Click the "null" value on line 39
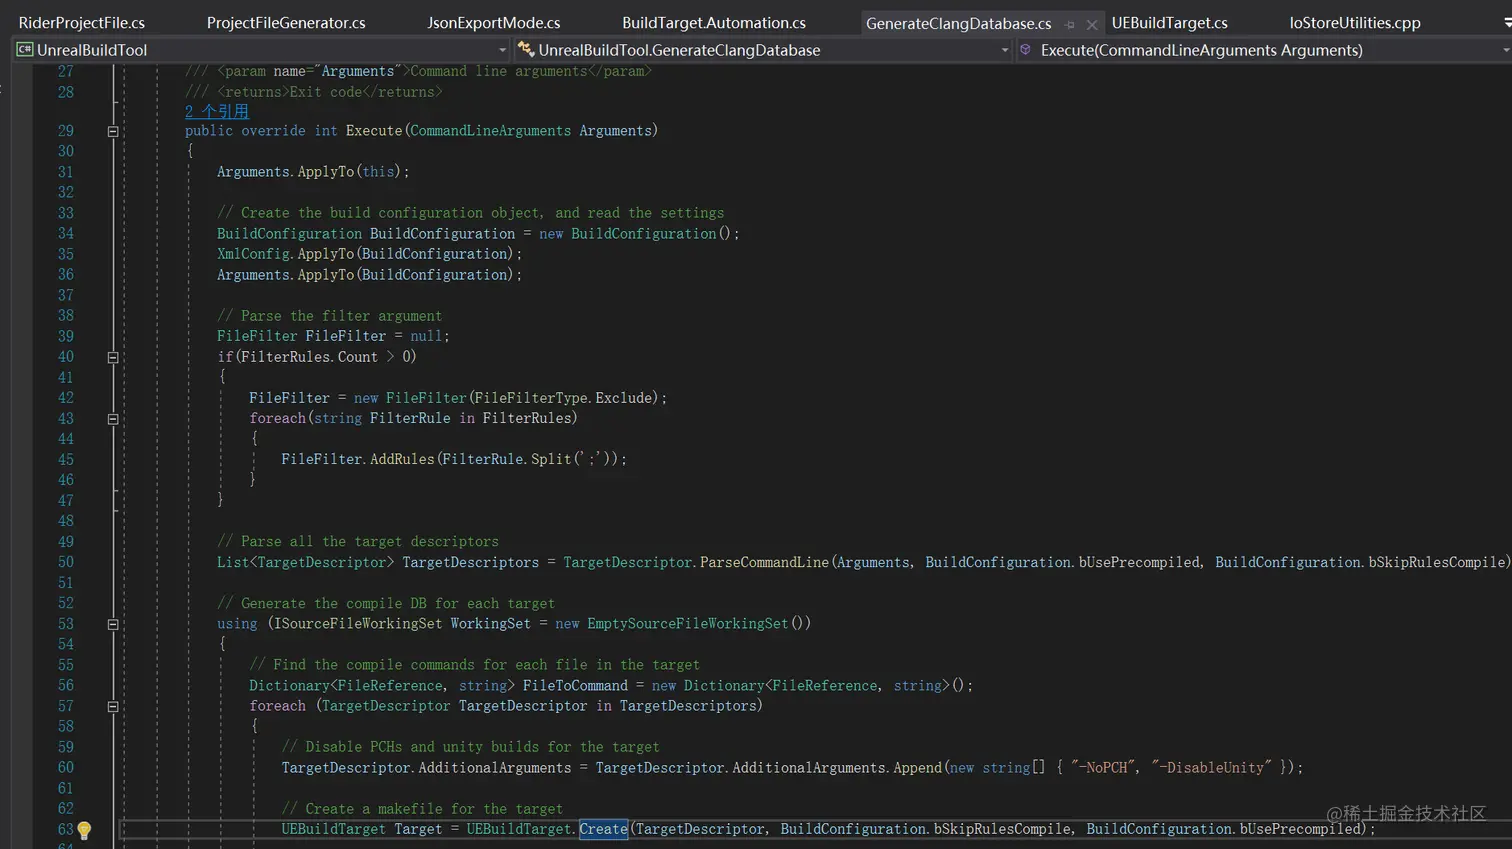The width and height of the screenshot is (1512, 849). 426,336
